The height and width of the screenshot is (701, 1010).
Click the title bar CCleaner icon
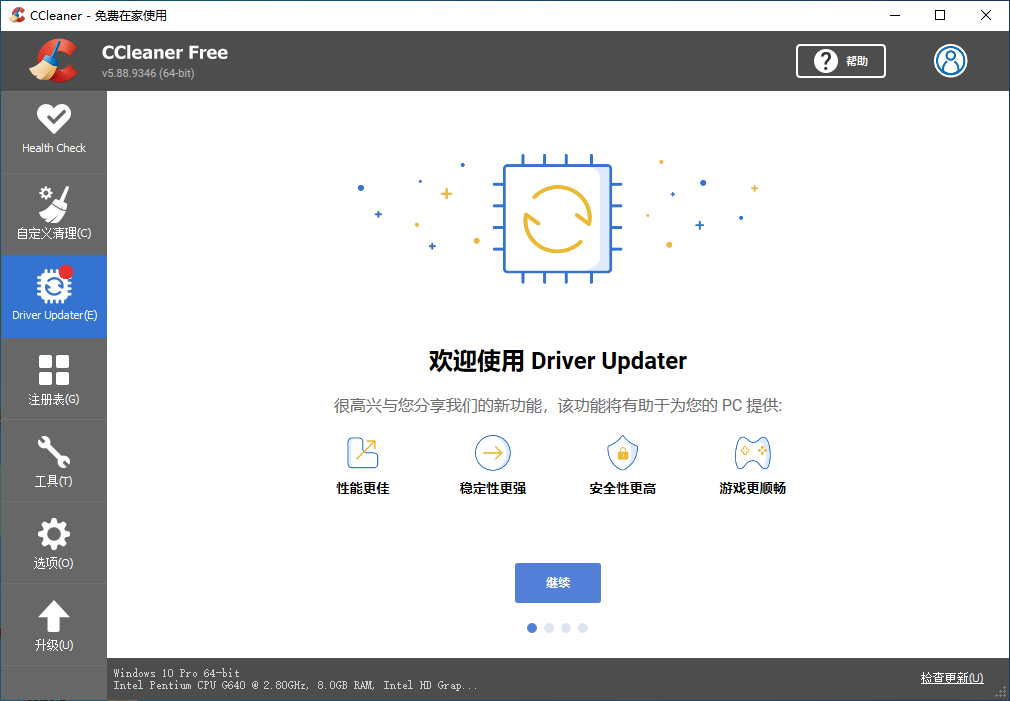16,15
